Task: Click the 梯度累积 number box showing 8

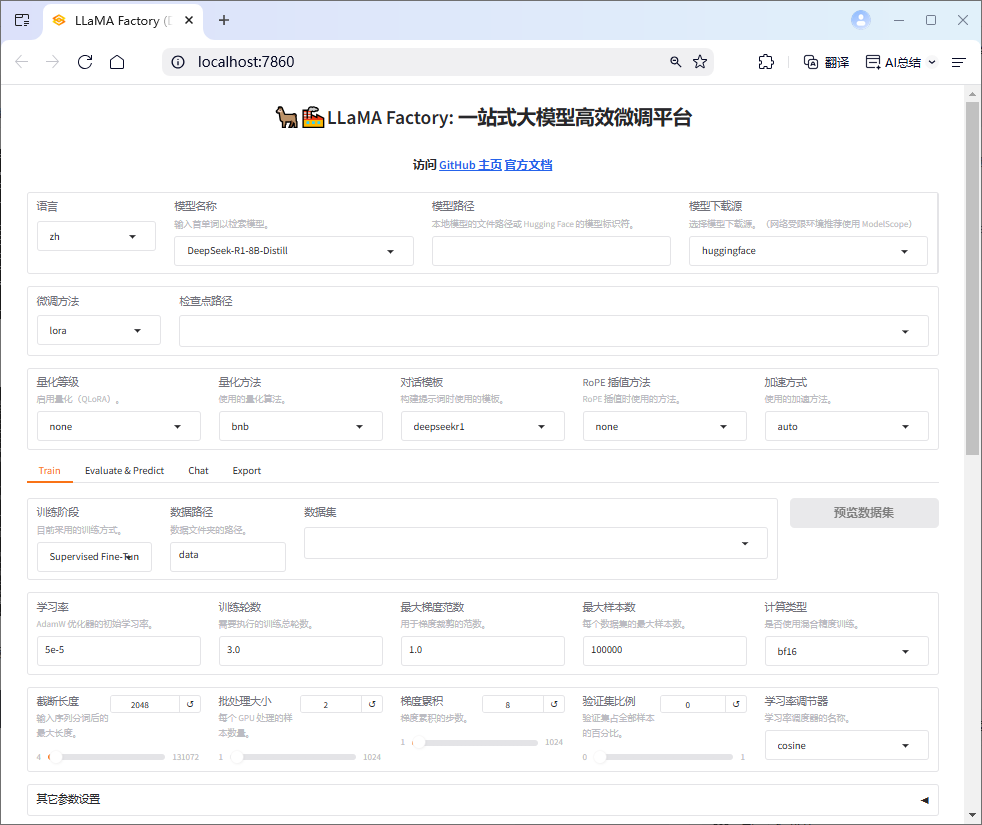Action: click(514, 704)
